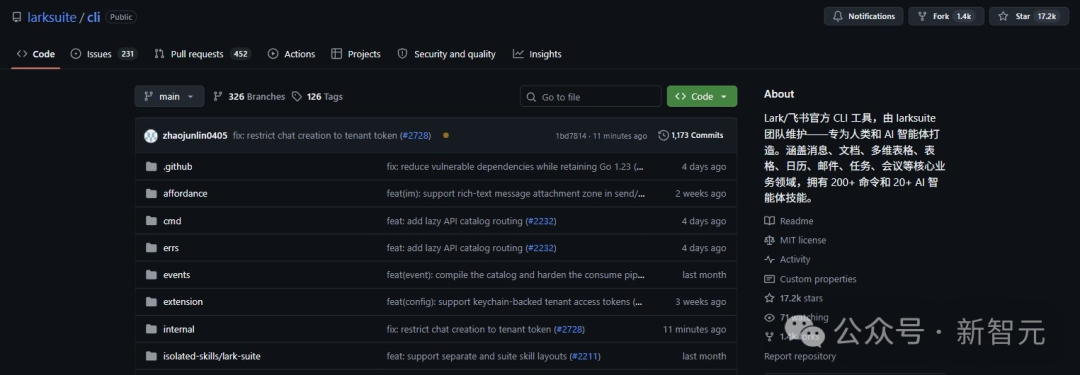This screenshot has height=375, width=1080.
Task: Open the Issues tab
Action: 104,54
